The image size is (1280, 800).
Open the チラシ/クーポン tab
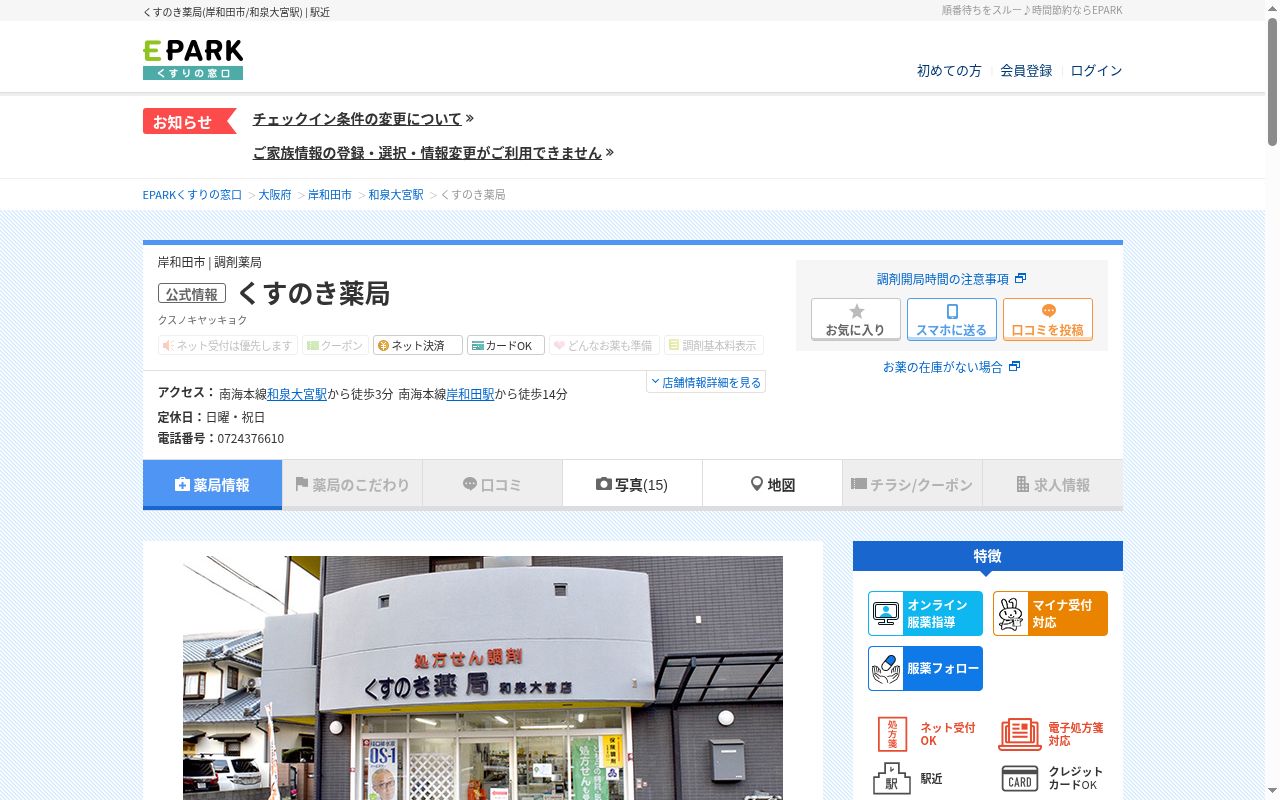(912, 484)
